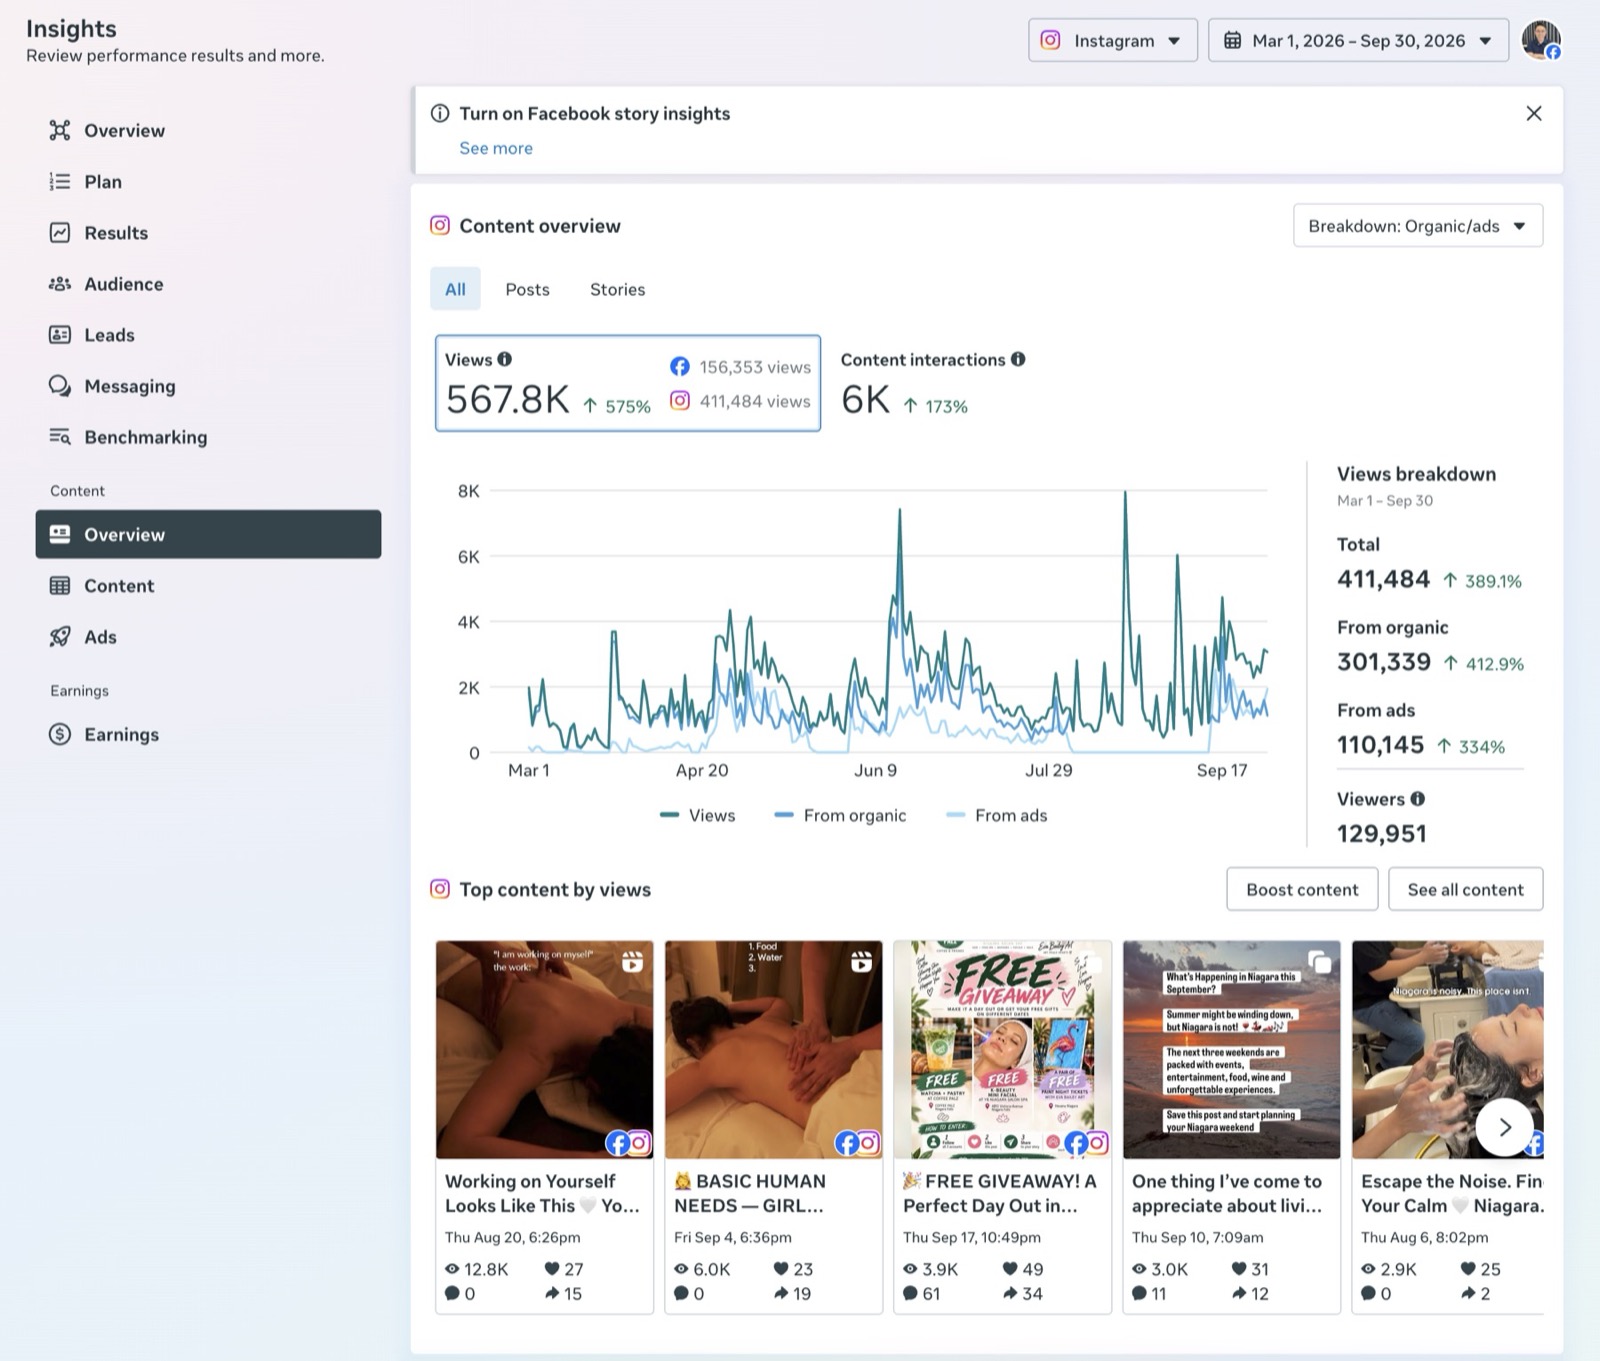Viewport: 1600px width, 1361px height.
Task: Open the Mar 1 – Sep 30 date range picker
Action: (1358, 41)
